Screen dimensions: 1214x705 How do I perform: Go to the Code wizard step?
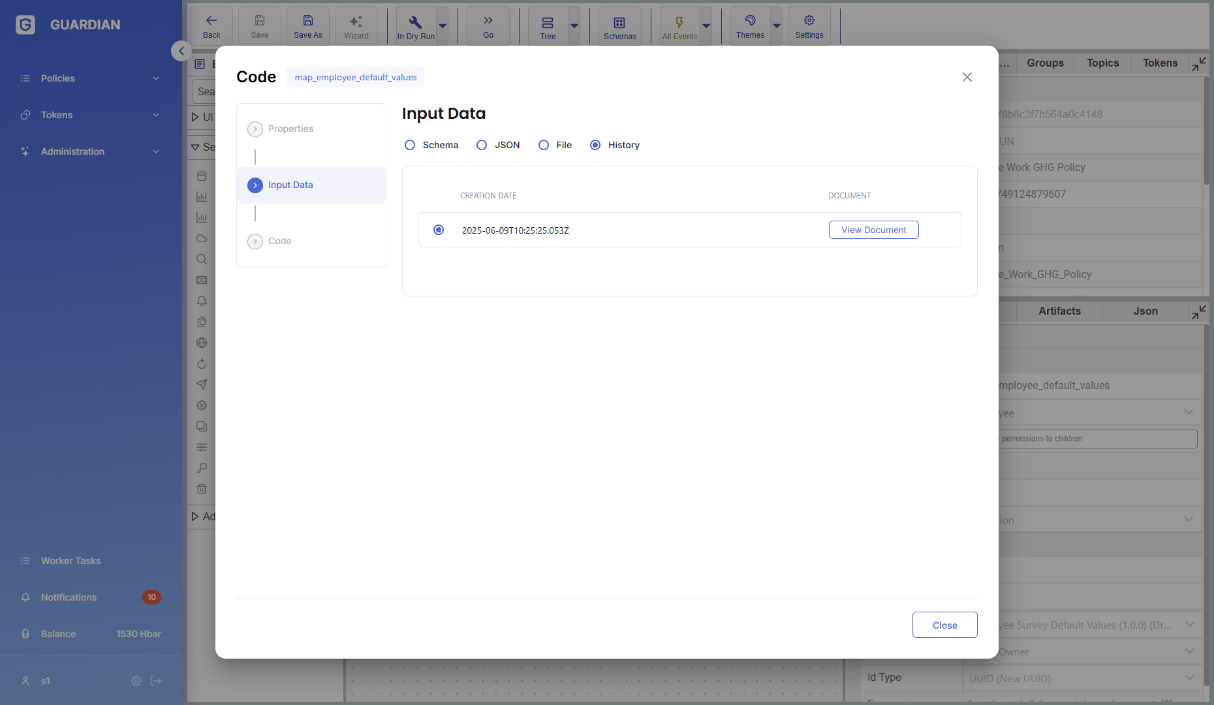point(279,241)
